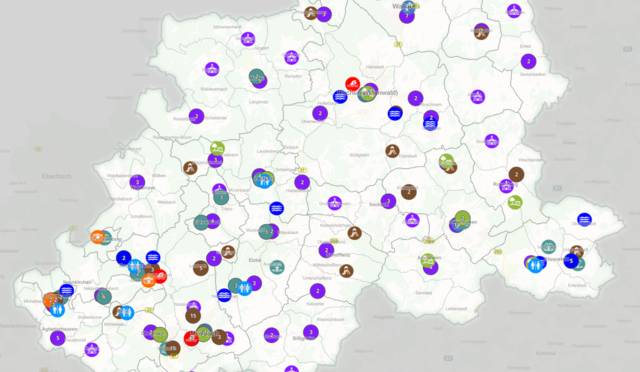Click the green marker on Buchen (Odenwald)
This screenshot has width=640, height=372.
coord(368,94)
